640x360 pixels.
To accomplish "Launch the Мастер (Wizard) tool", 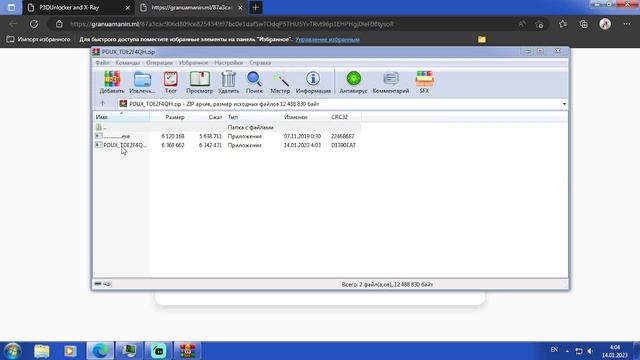I will [280, 82].
